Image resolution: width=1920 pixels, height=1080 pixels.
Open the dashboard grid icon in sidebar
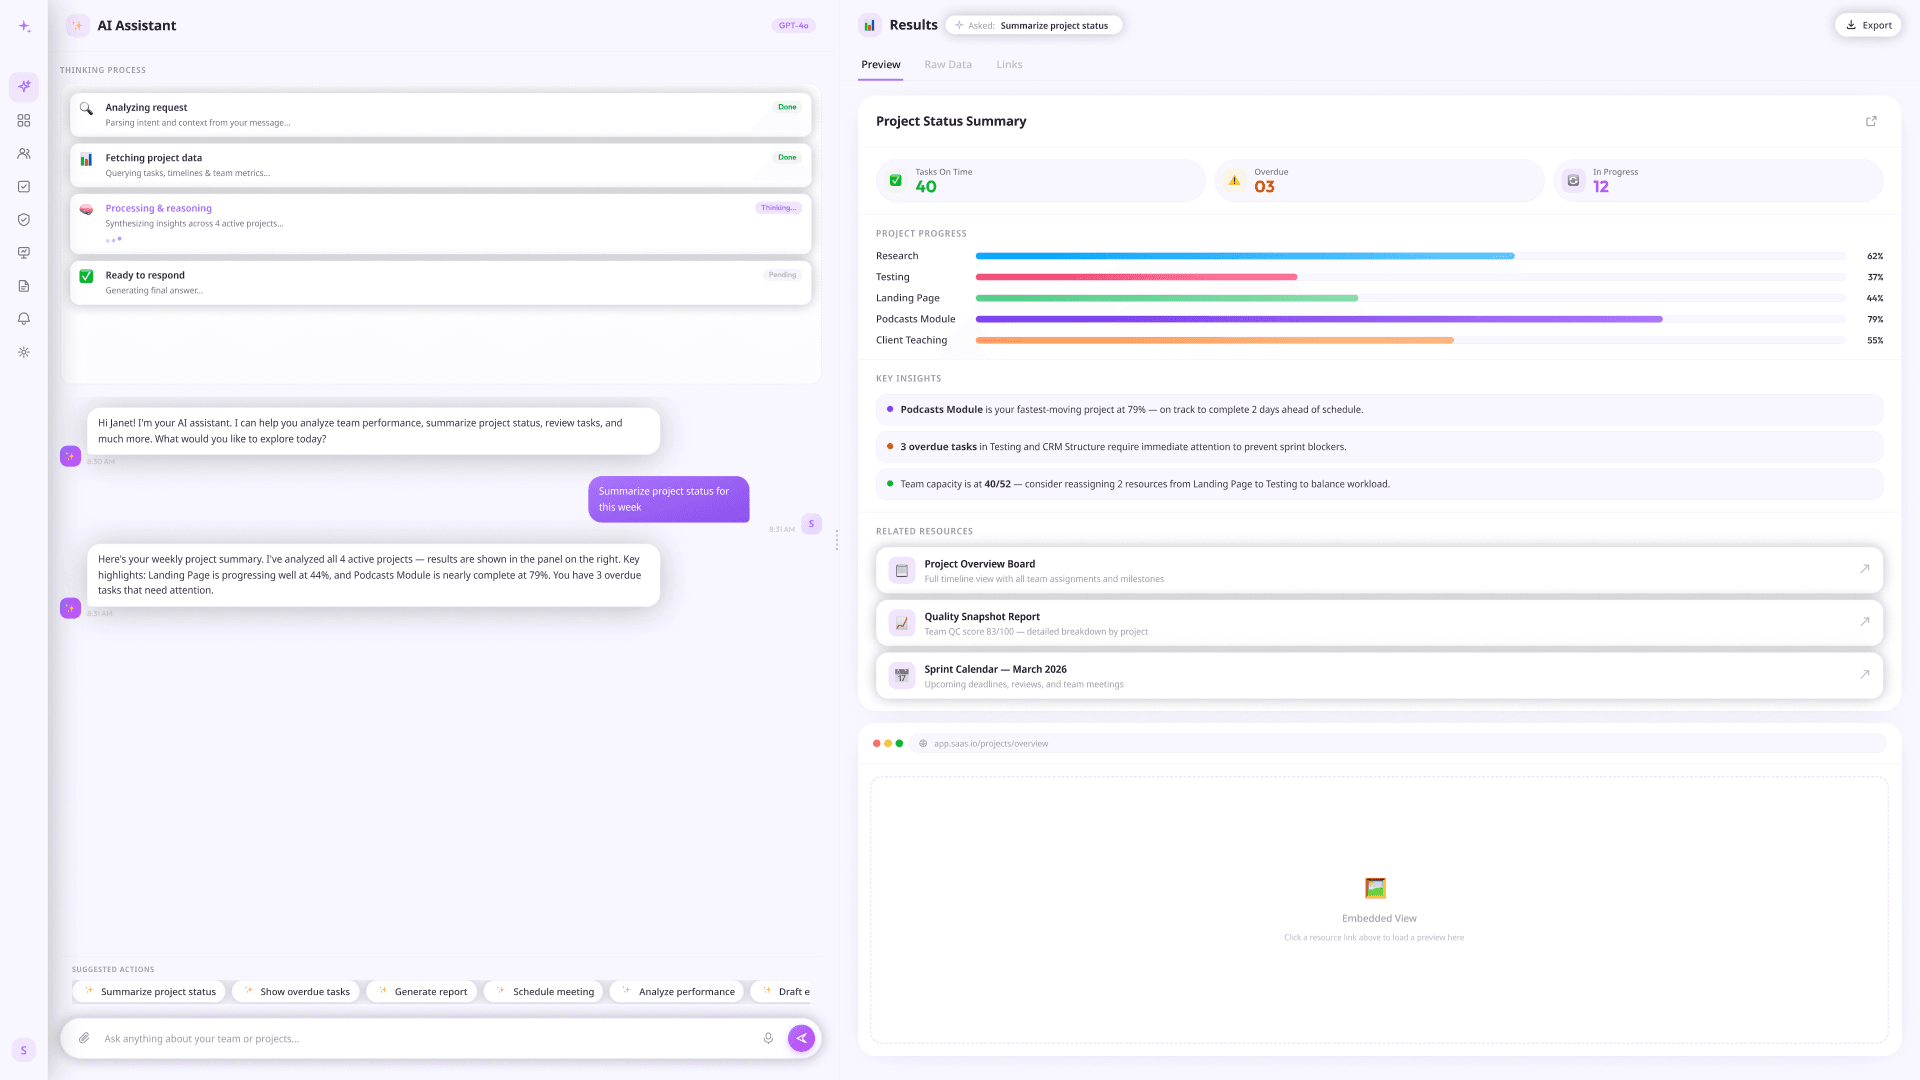click(24, 120)
